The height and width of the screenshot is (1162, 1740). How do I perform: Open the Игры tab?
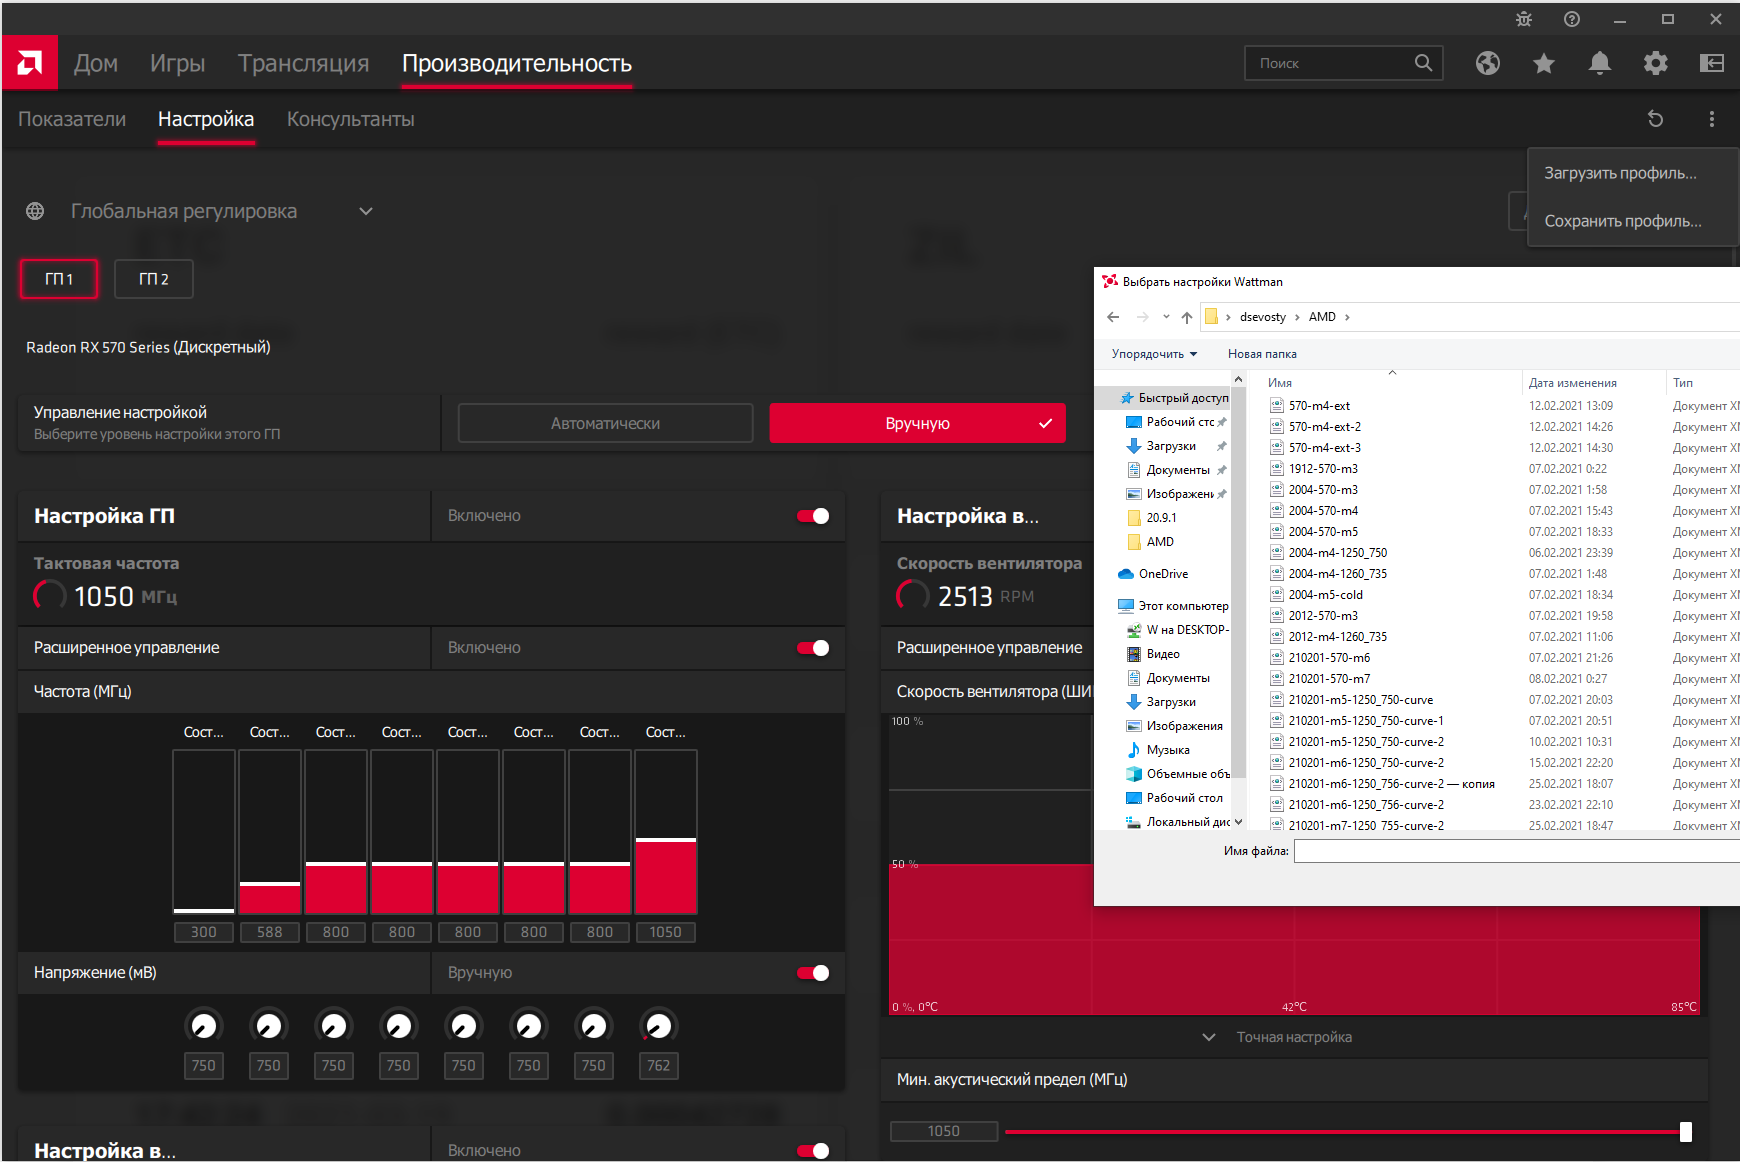coord(177,63)
